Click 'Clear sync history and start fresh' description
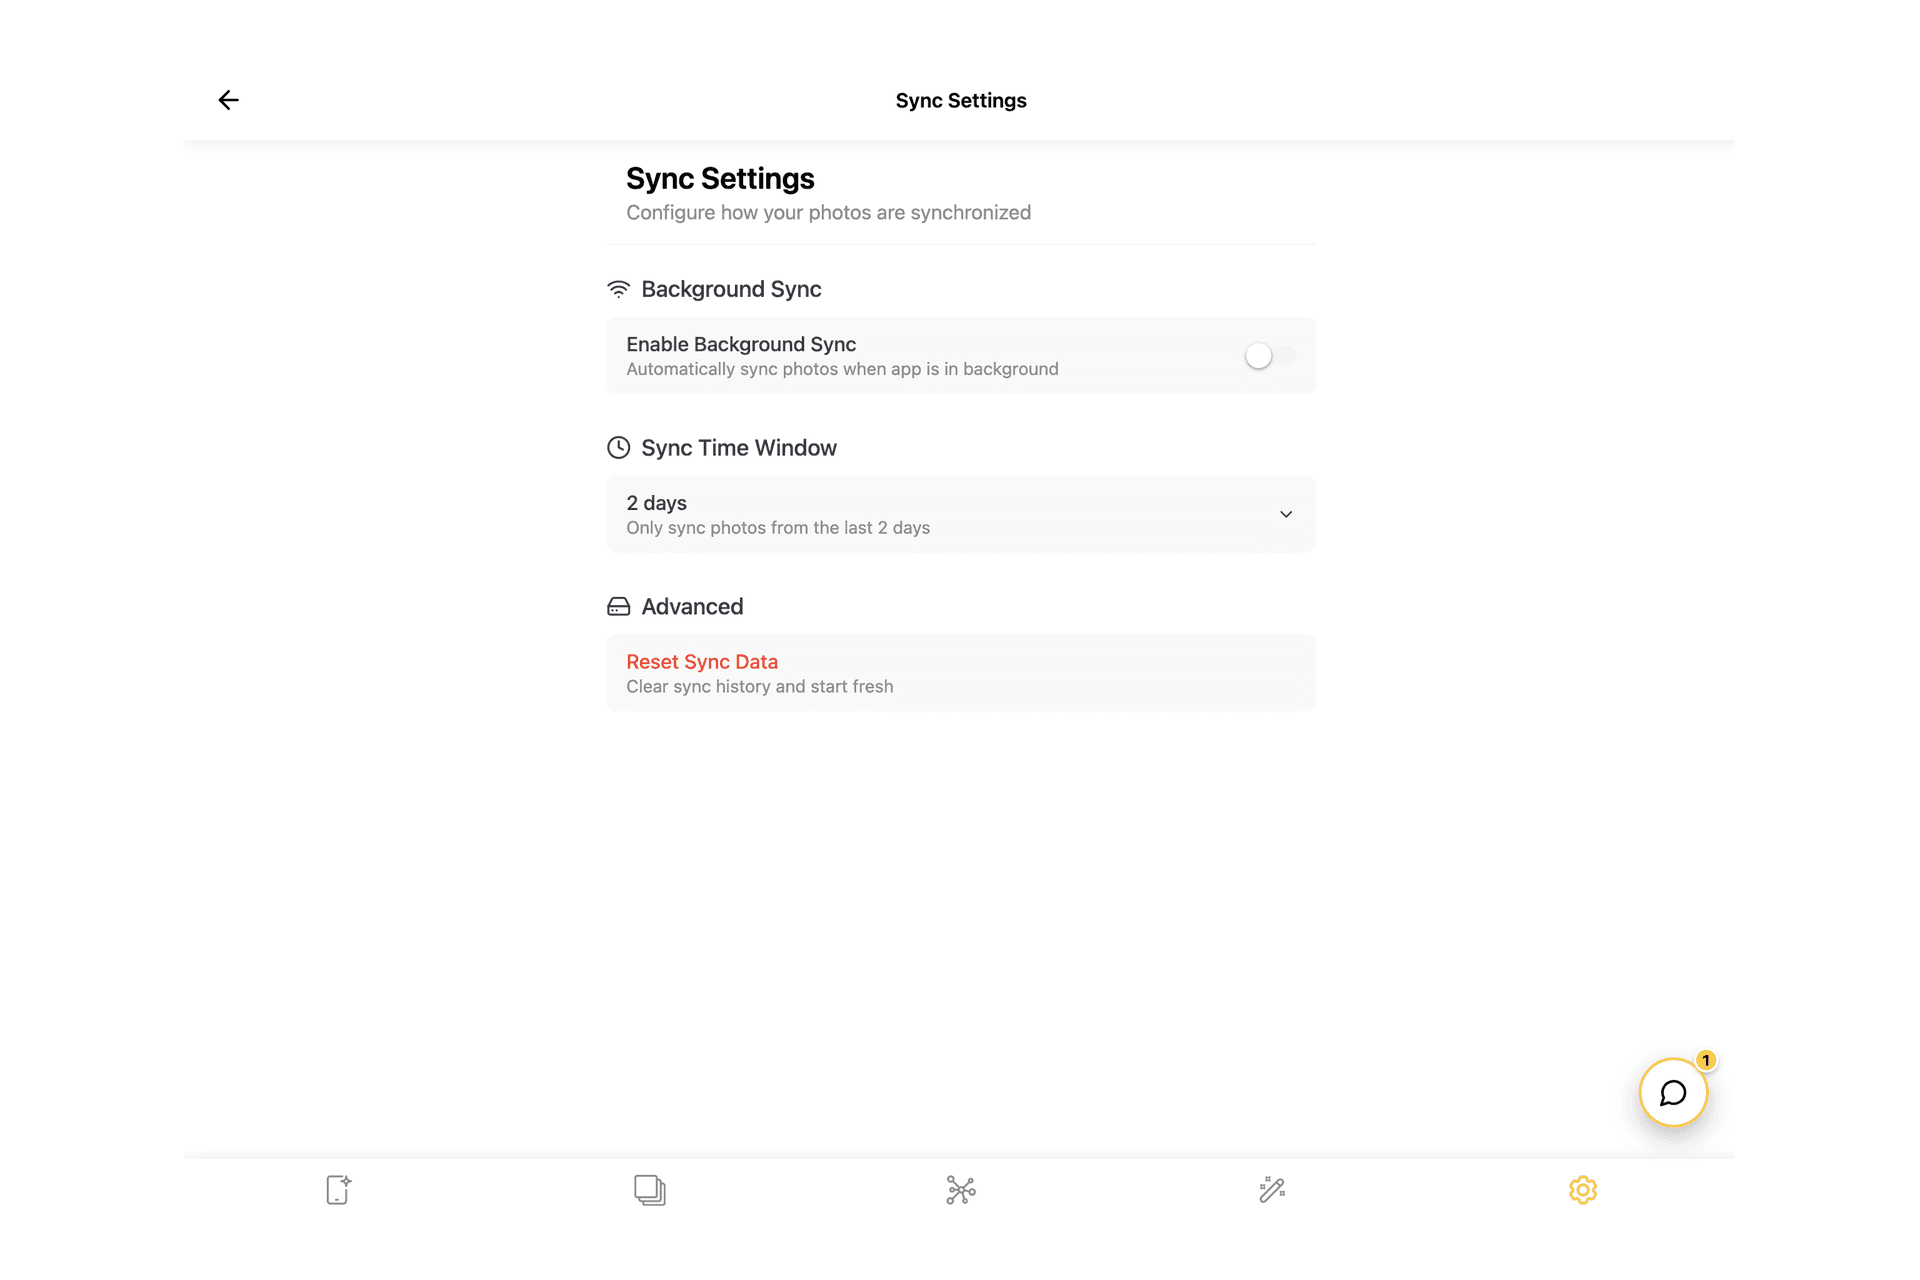This screenshot has height=1280, width=1920. (x=759, y=687)
